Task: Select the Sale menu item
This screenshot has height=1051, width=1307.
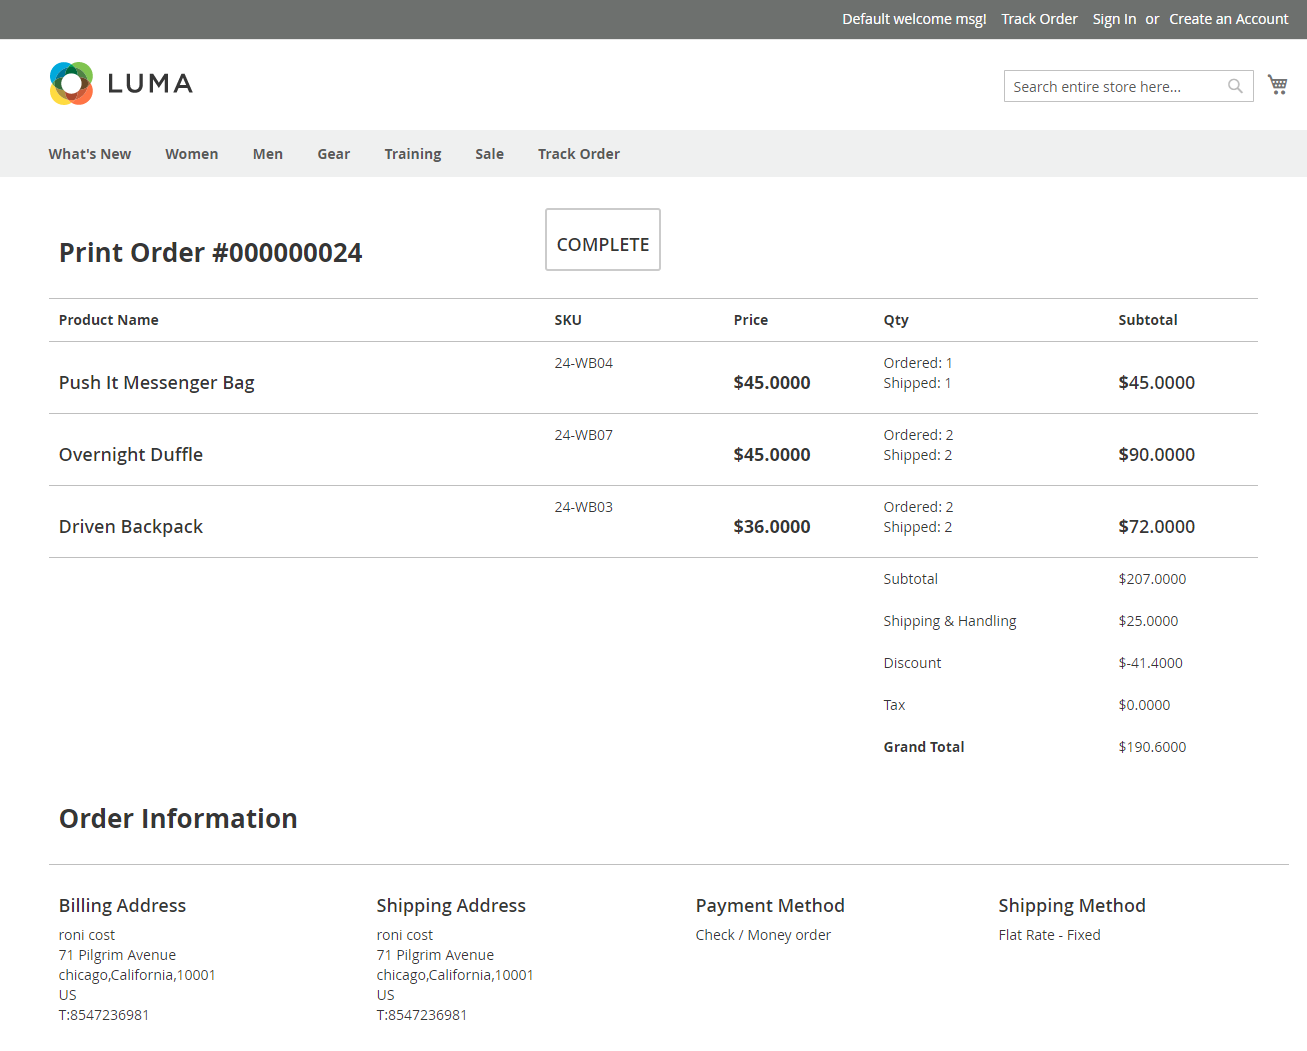Action: pyautogui.click(x=489, y=154)
